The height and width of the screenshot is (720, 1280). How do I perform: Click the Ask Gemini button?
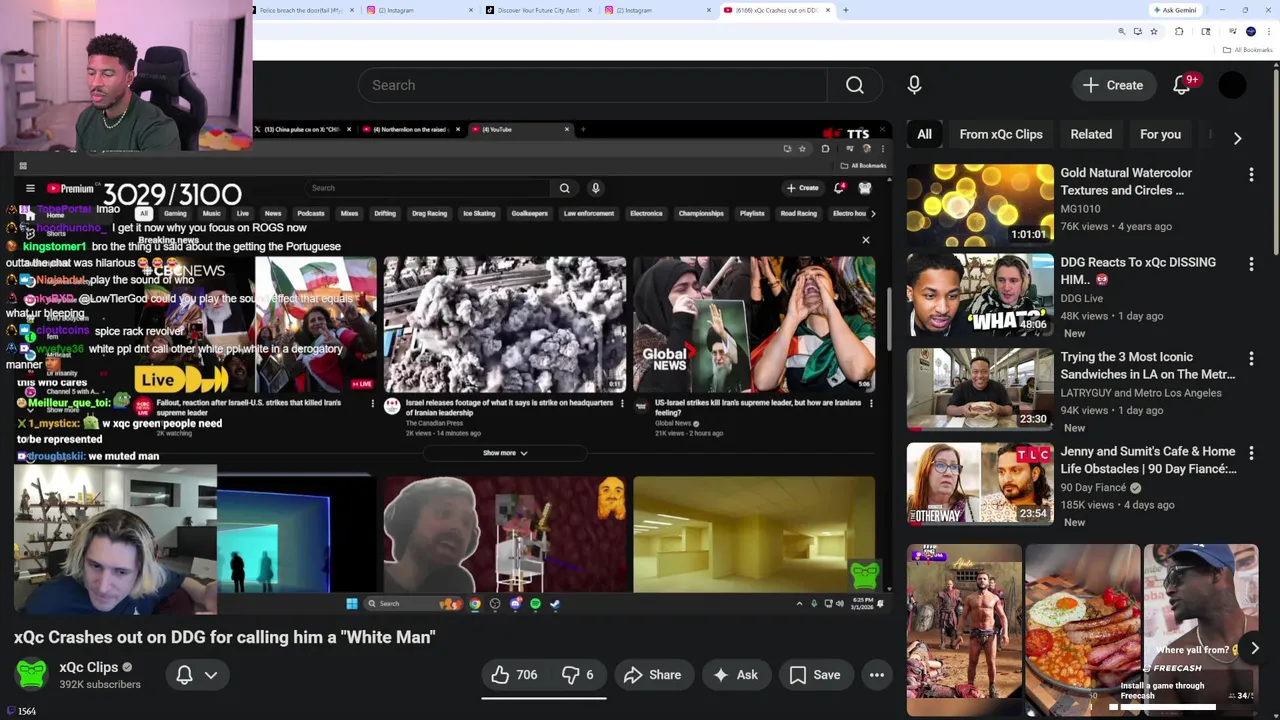[1174, 10]
